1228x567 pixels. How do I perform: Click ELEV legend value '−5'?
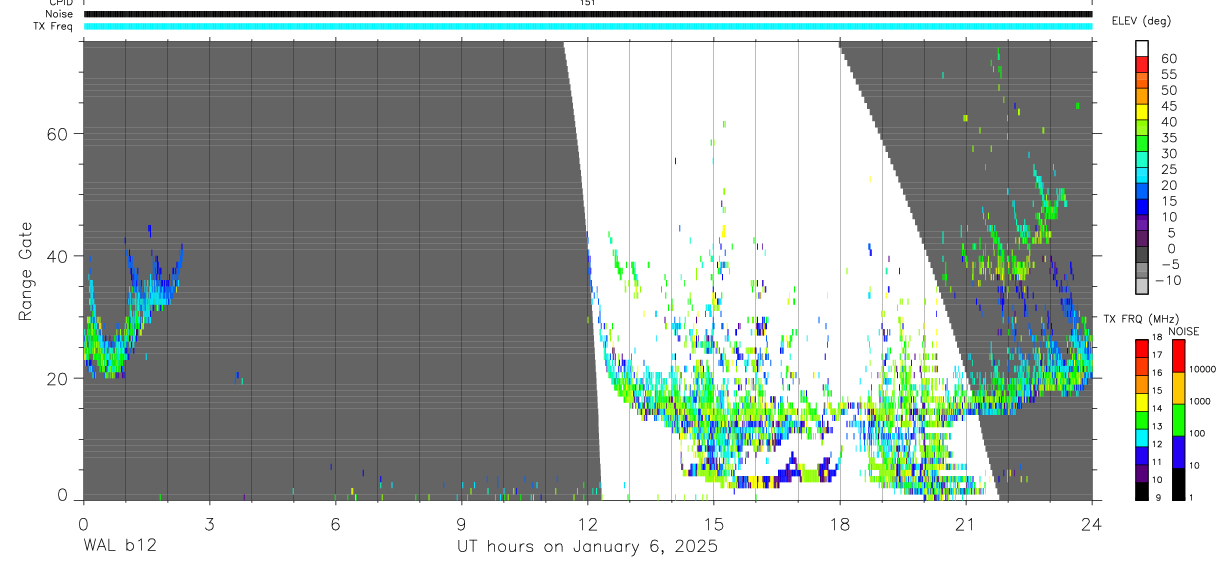(1171, 264)
